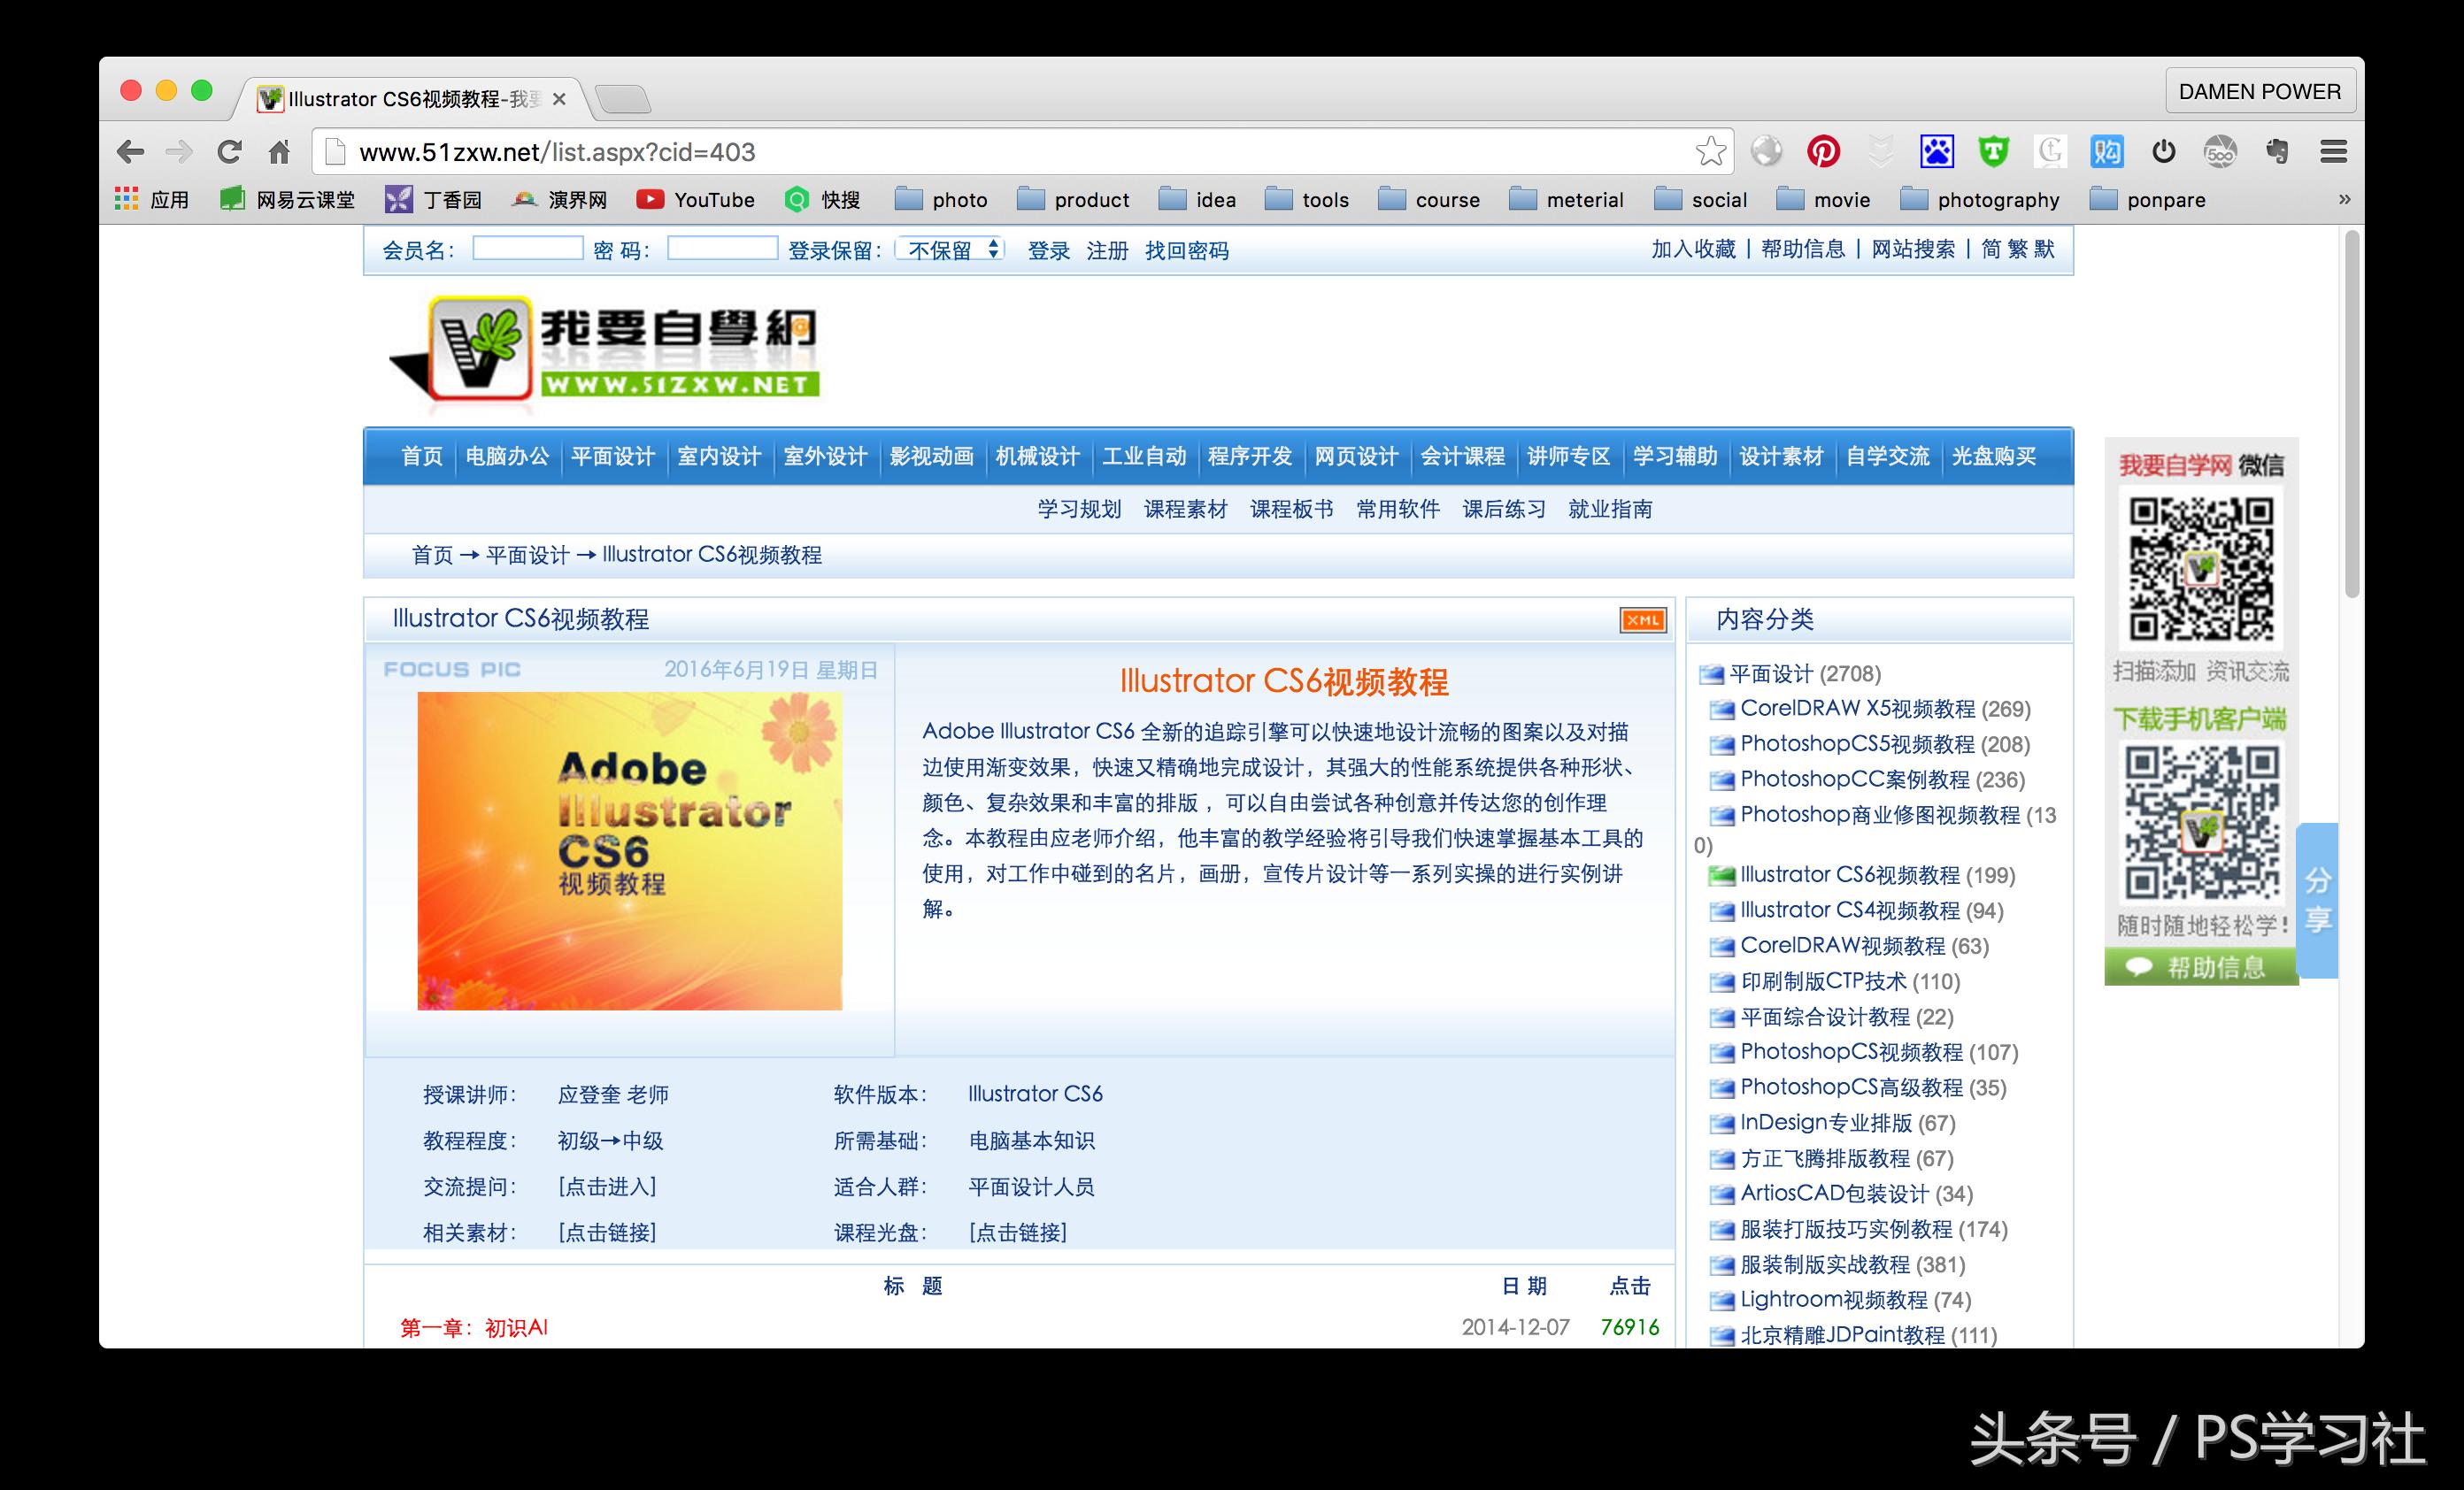Click inside the 会员名 username field
This screenshot has height=1490, width=2464.
coord(527,247)
